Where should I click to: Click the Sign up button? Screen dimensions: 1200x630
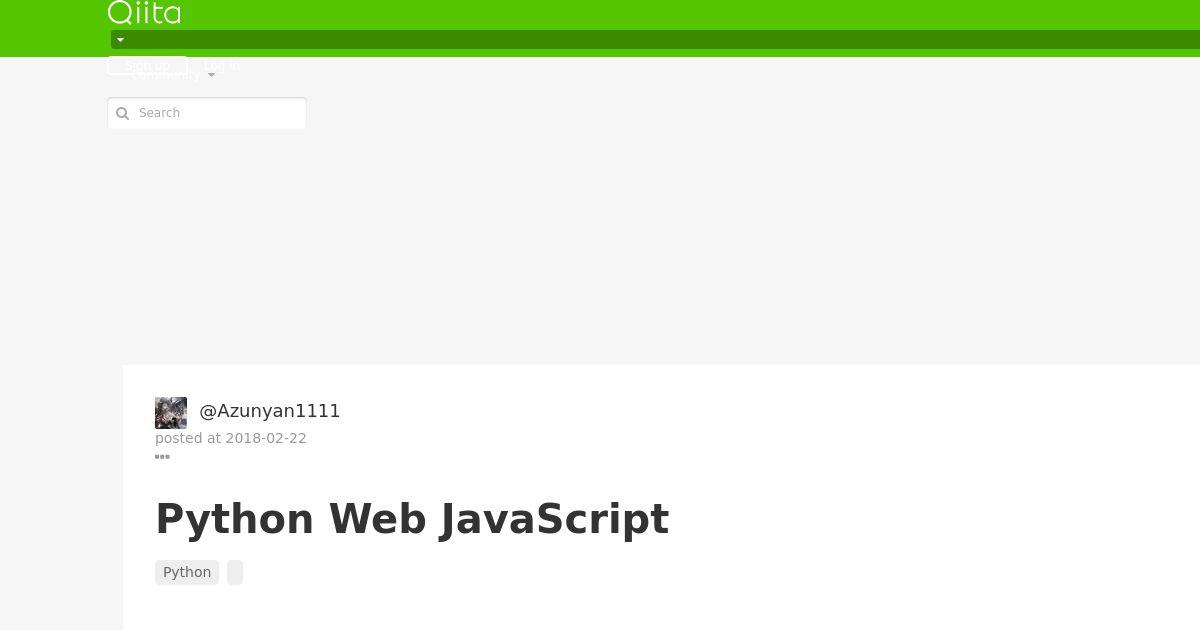147,66
